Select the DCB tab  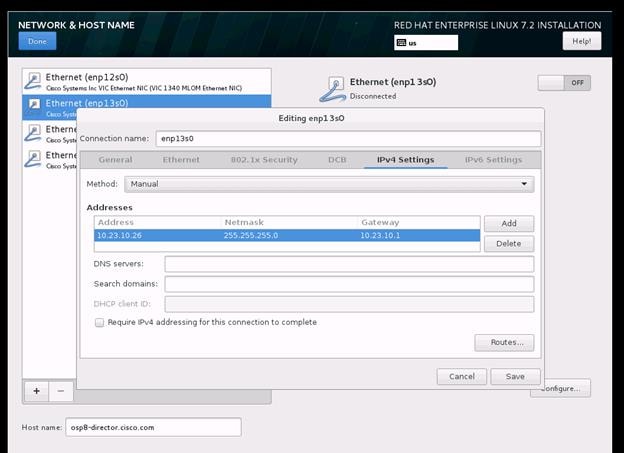[x=337, y=160]
